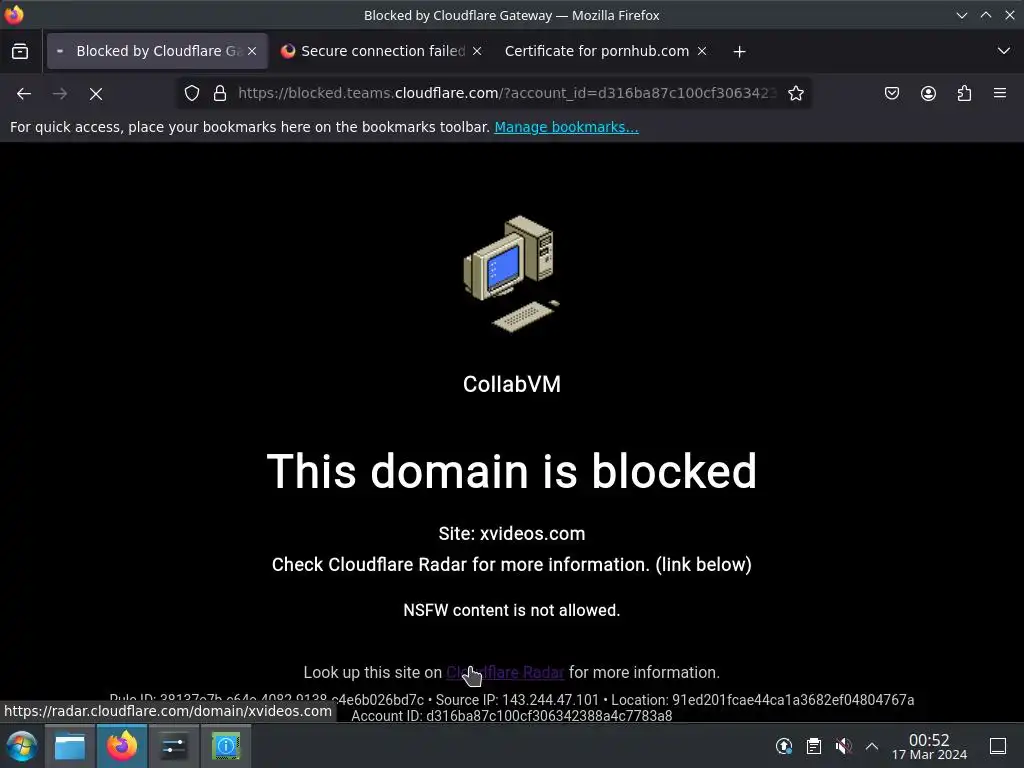1024x768 pixels.
Task: Expand the system tray hidden icons arrow
Action: click(x=872, y=746)
